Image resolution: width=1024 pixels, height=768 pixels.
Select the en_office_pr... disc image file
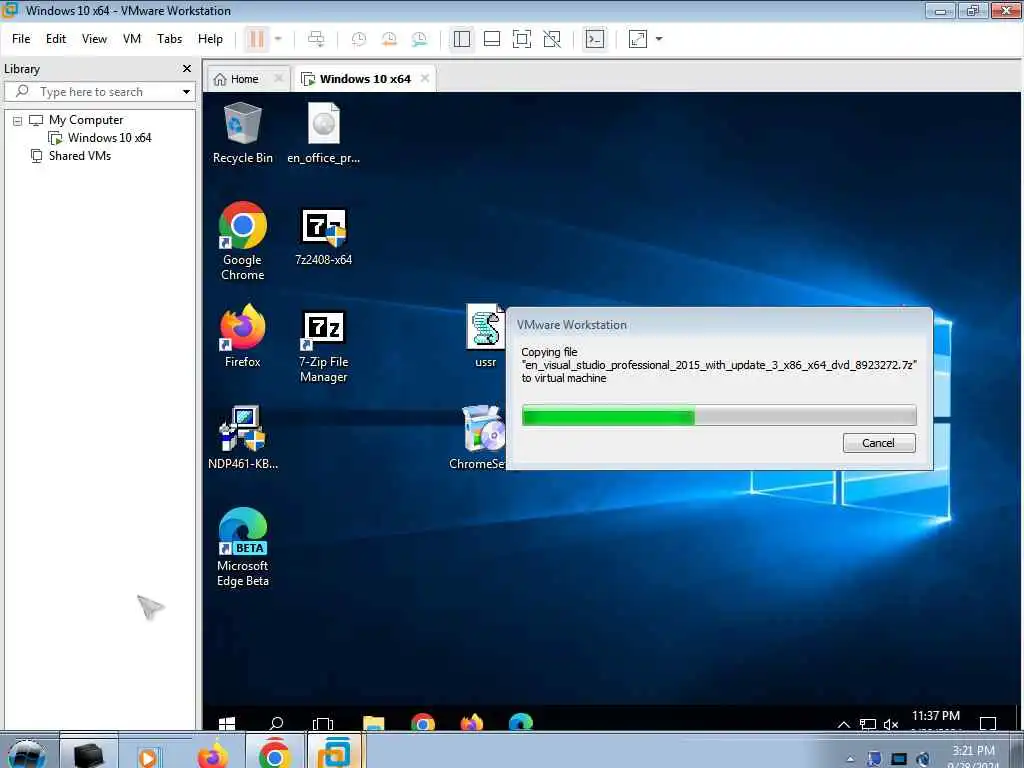tap(323, 134)
